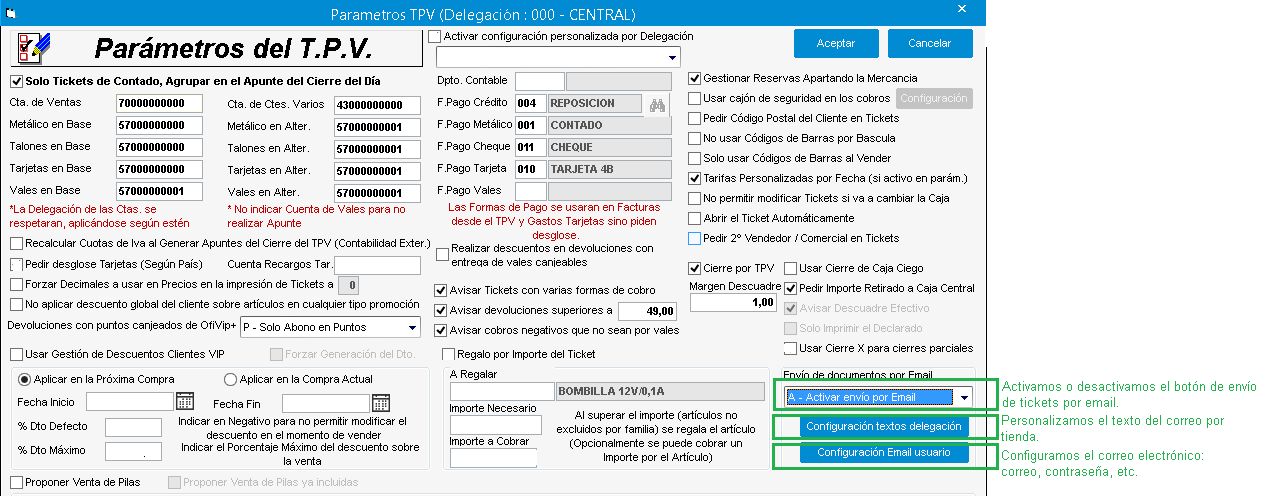1264x496 pixels.
Task: Check Regalo por Importe del Ticket
Action: click(x=448, y=354)
